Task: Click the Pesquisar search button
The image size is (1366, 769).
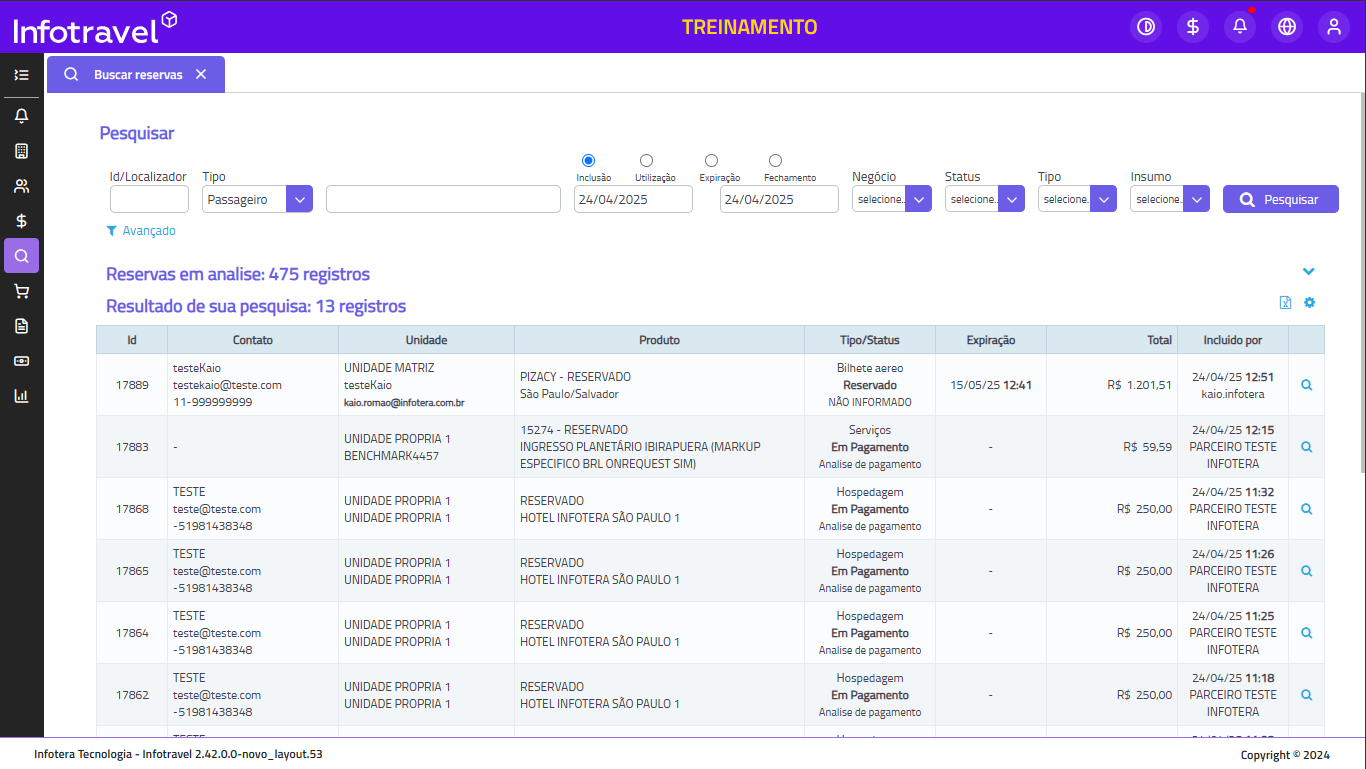Action: (x=1280, y=199)
